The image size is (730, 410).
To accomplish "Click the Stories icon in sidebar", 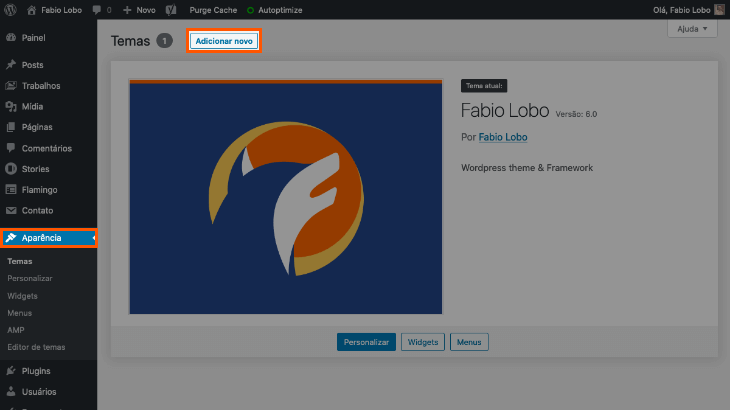I will click(x=11, y=169).
